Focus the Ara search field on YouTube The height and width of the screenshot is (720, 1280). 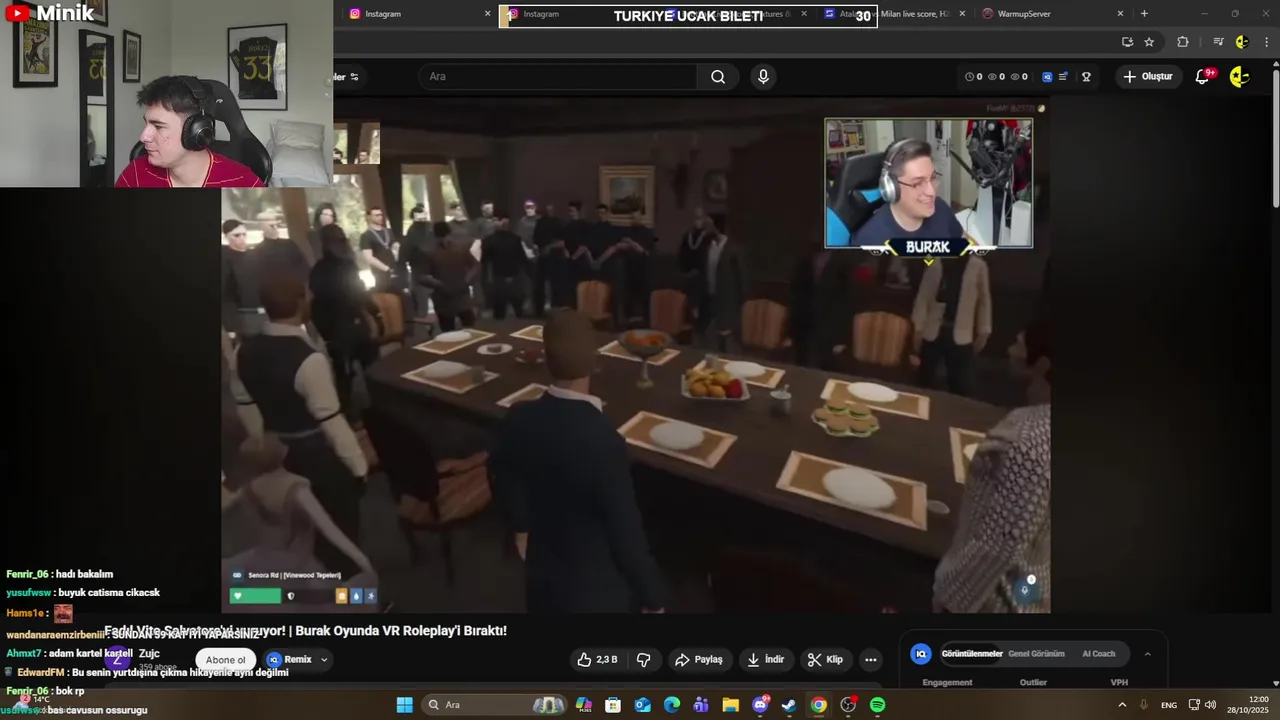click(560, 77)
